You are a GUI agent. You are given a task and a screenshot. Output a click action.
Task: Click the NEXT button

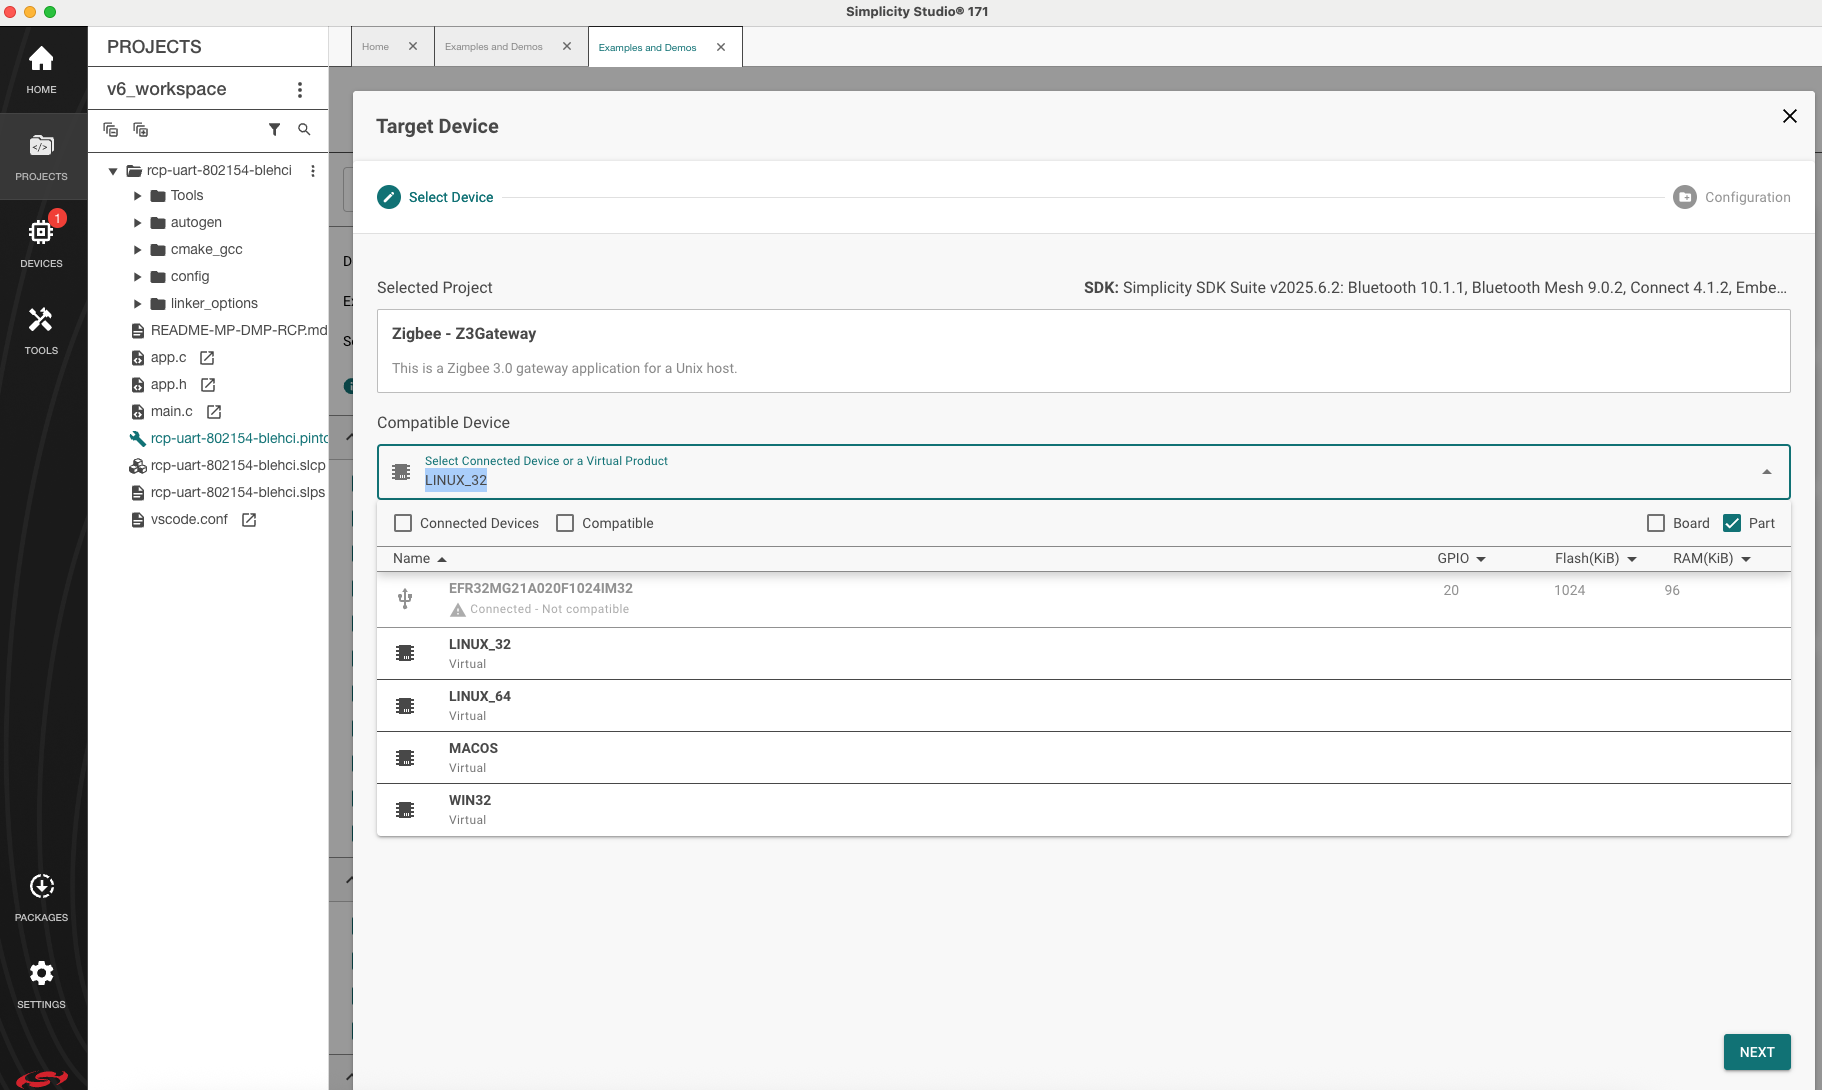pyautogui.click(x=1756, y=1052)
